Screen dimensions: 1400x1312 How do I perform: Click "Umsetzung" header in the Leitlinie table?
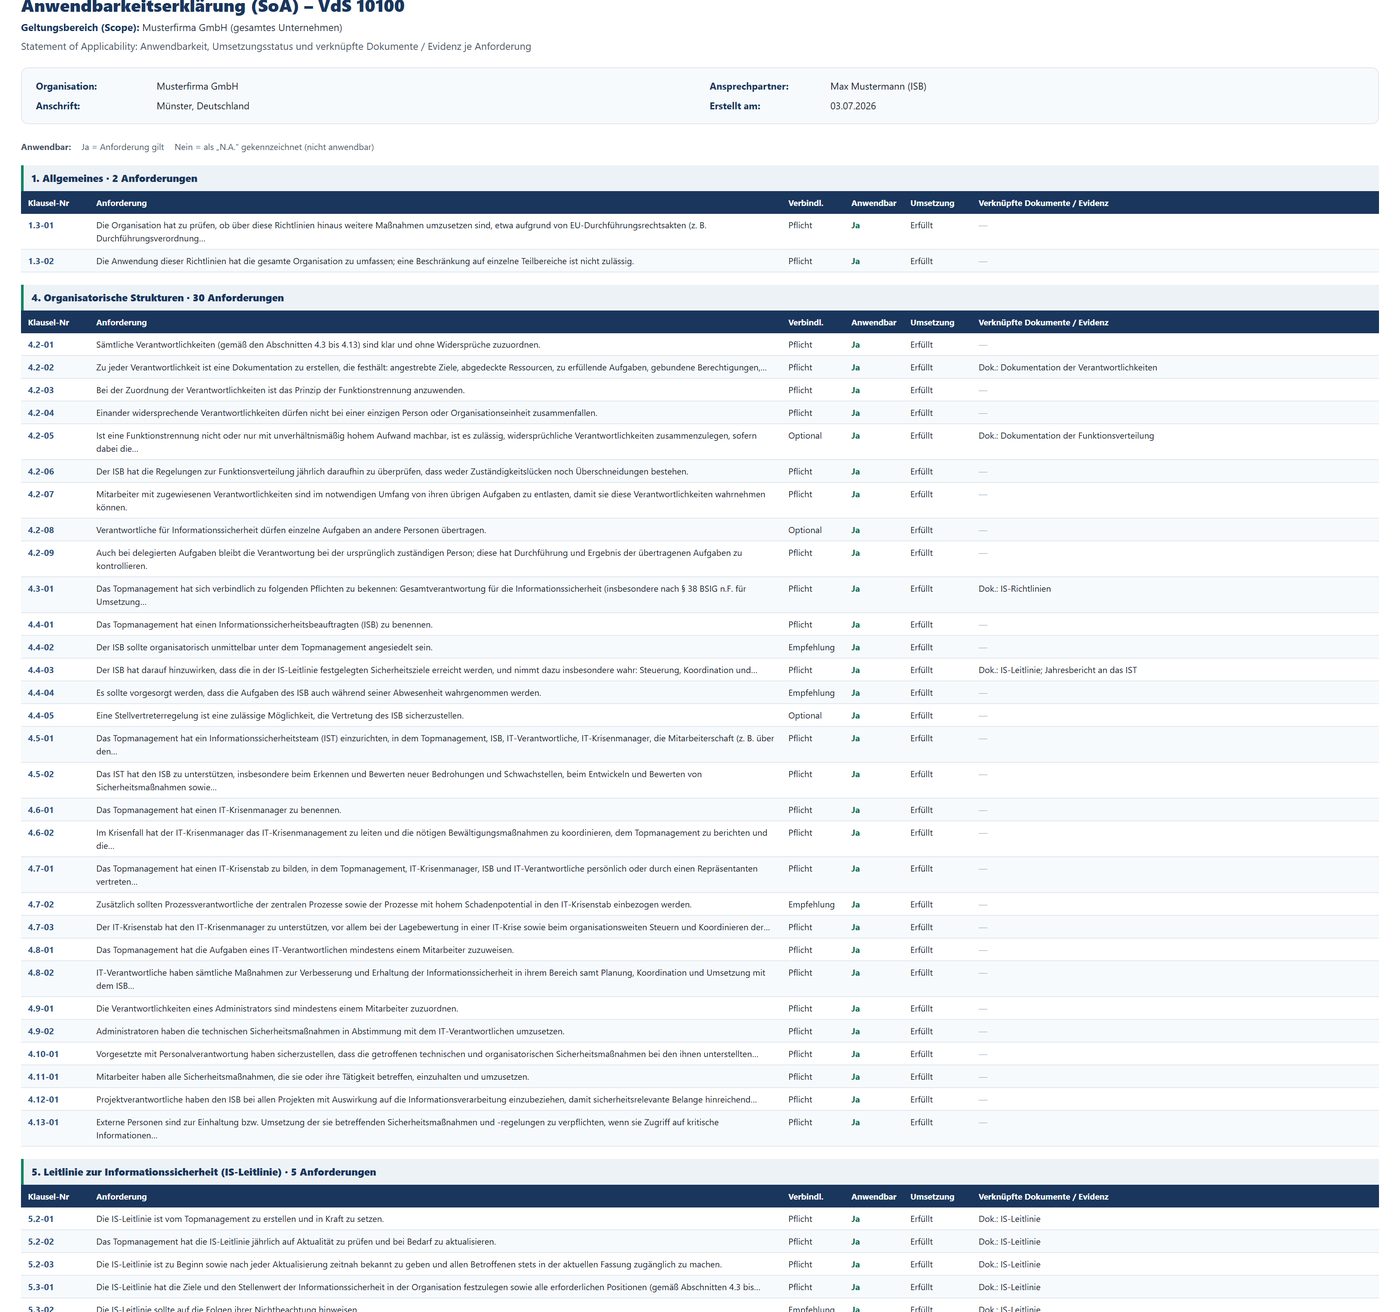pos(932,1197)
